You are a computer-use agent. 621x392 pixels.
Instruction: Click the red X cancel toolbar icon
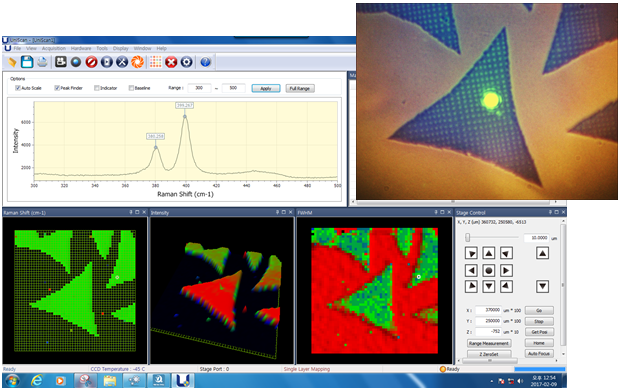click(171, 62)
